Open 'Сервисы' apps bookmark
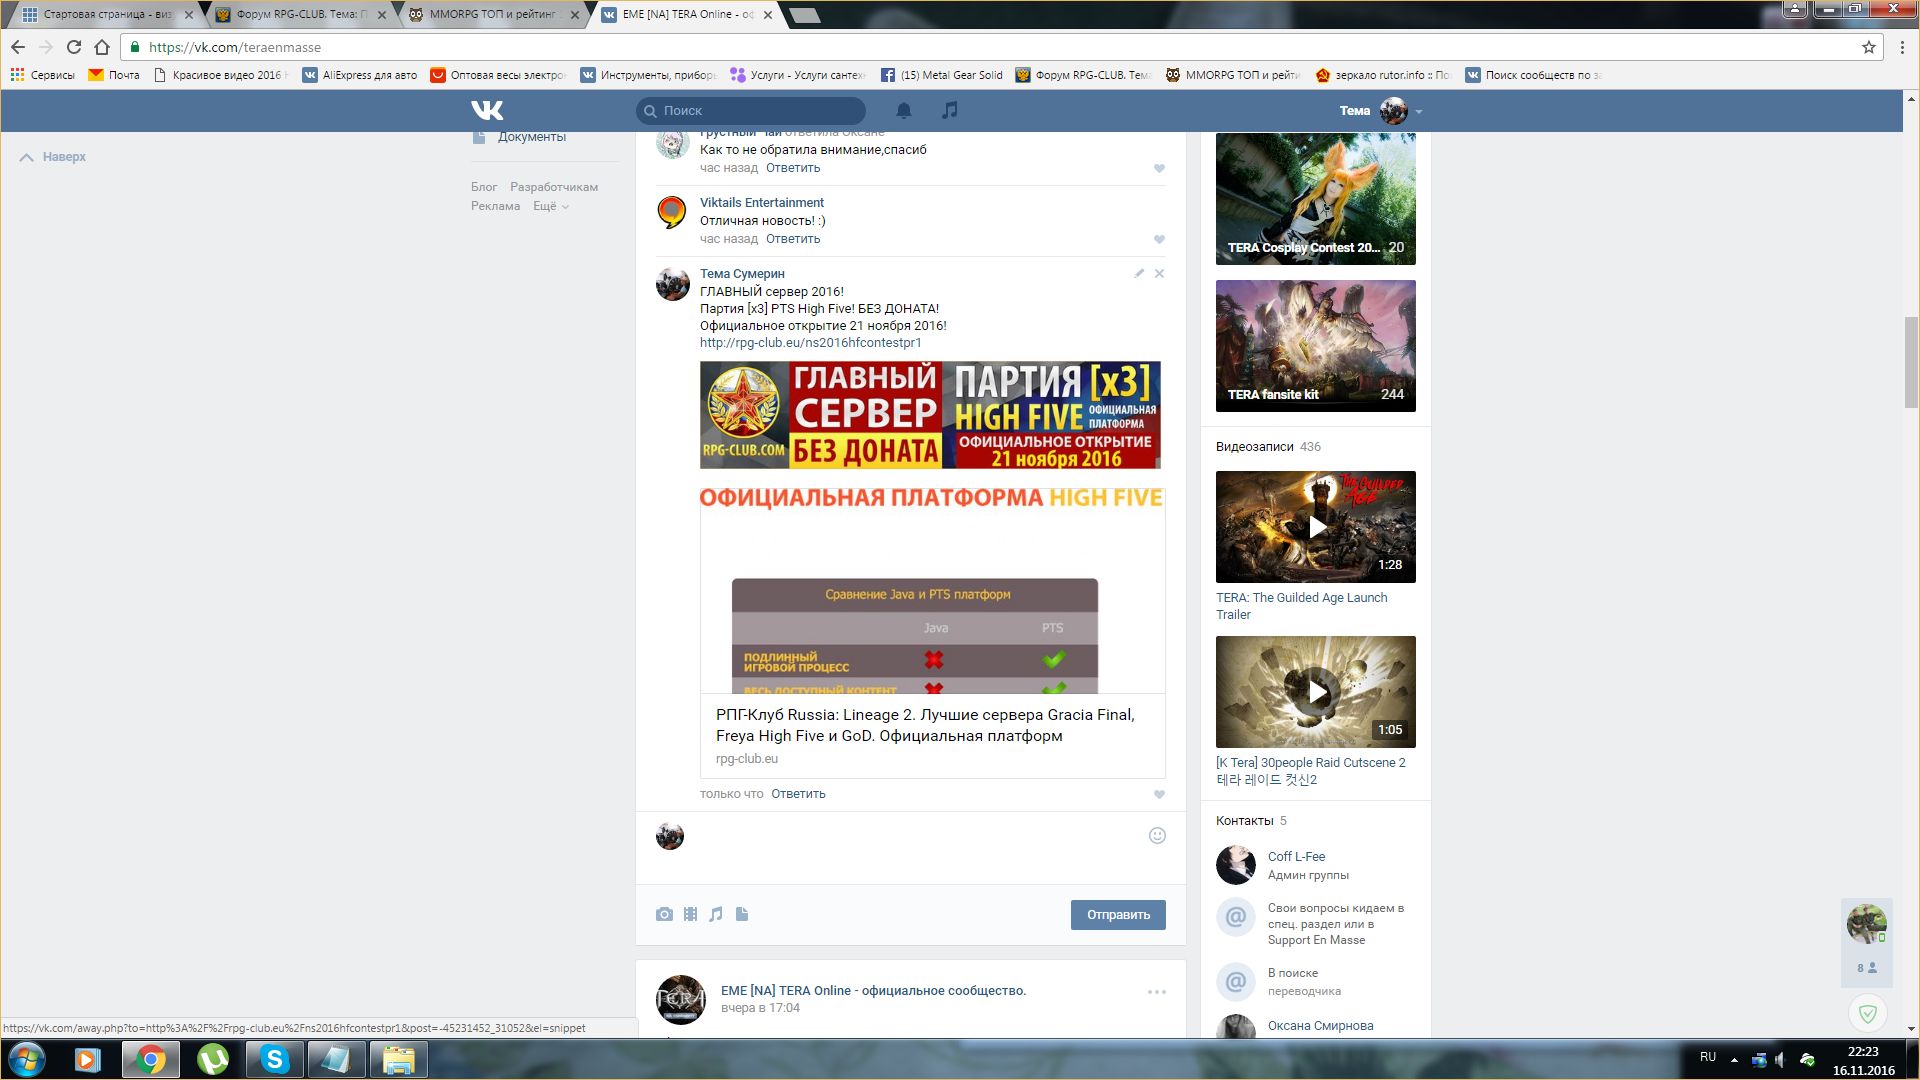The height and width of the screenshot is (1080, 1920). tap(42, 75)
